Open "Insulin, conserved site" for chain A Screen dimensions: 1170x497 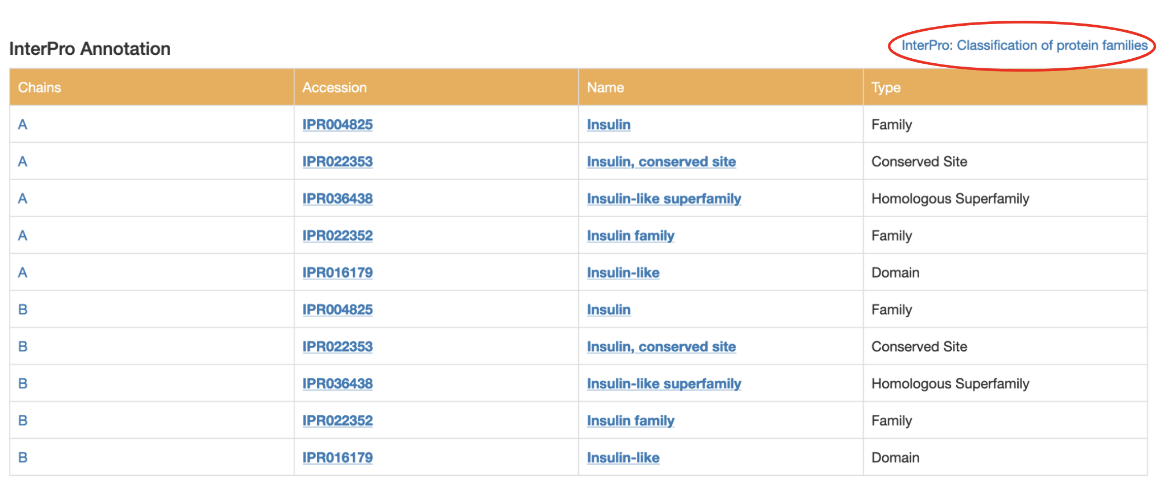tap(661, 162)
